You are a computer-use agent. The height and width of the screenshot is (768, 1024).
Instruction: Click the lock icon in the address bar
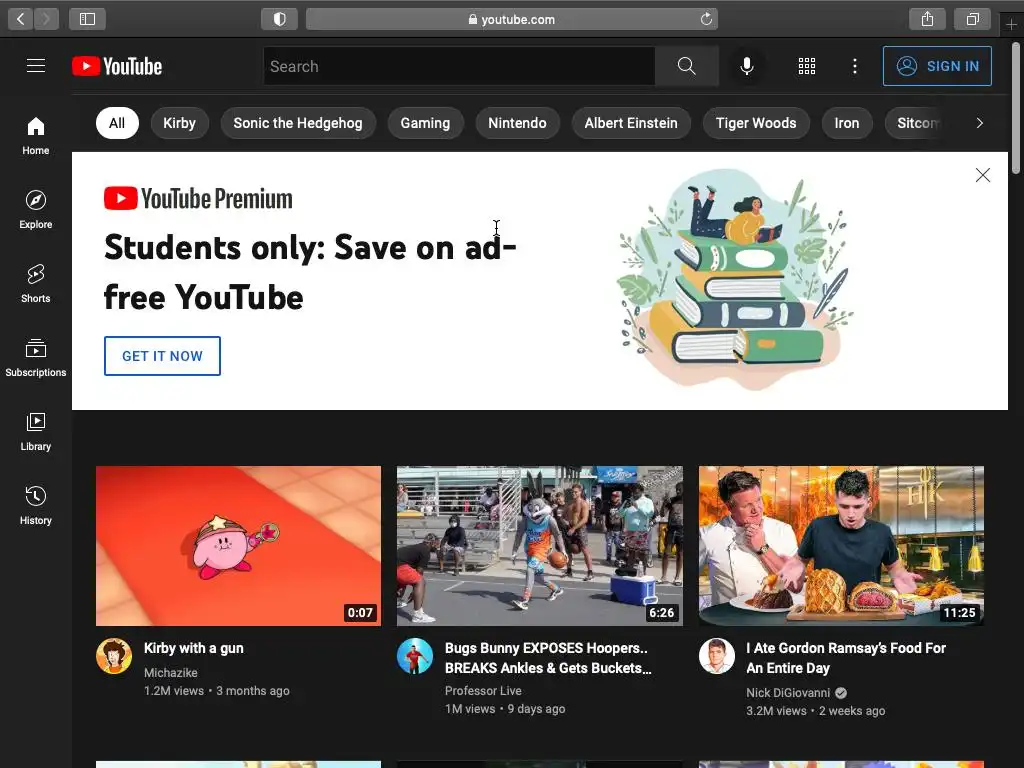tap(473, 20)
